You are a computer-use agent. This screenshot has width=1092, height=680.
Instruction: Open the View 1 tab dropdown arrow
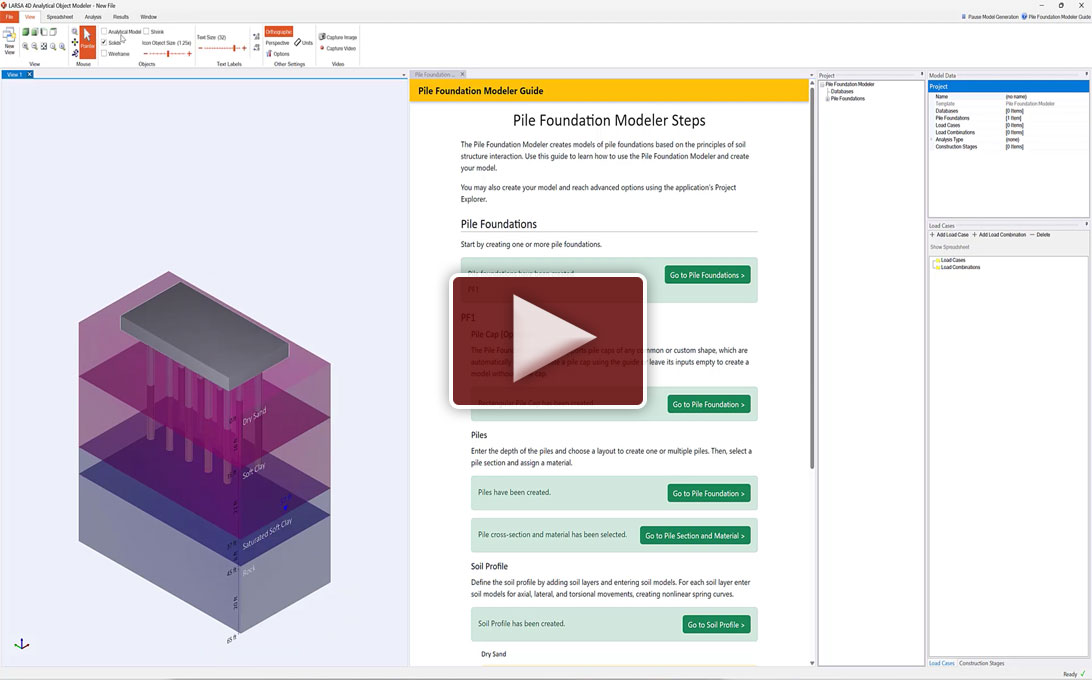tap(404, 75)
